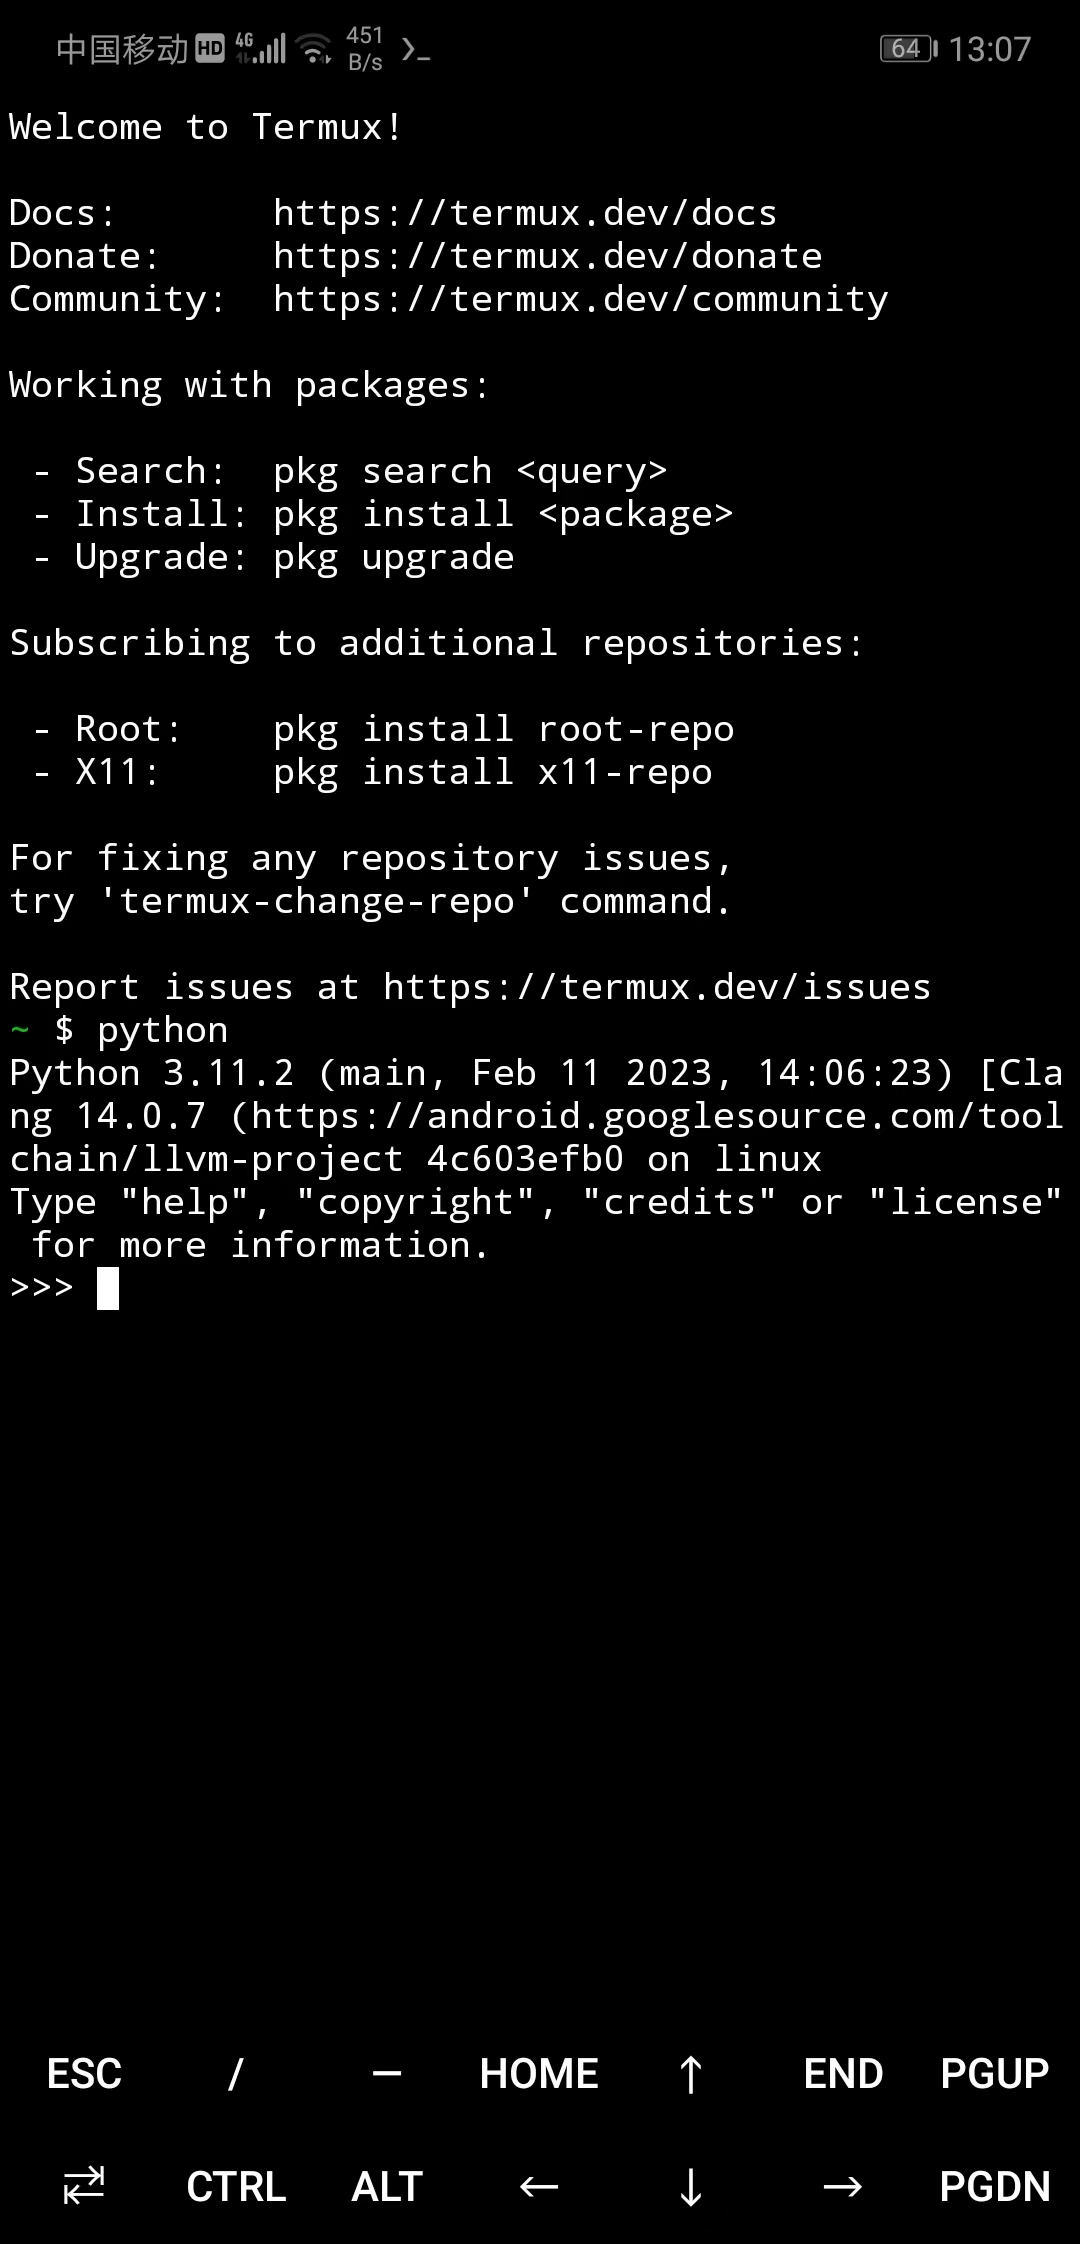Click the cursor at the Python >>> prompt

pyautogui.click(x=107, y=1288)
